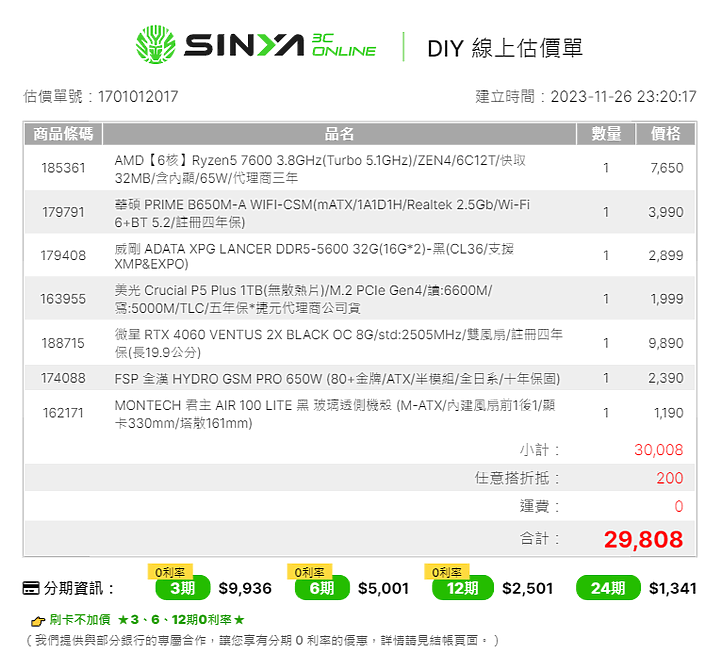Click the $5,001 installment amount
Viewport: 720px width, 670px height.
(x=383, y=588)
